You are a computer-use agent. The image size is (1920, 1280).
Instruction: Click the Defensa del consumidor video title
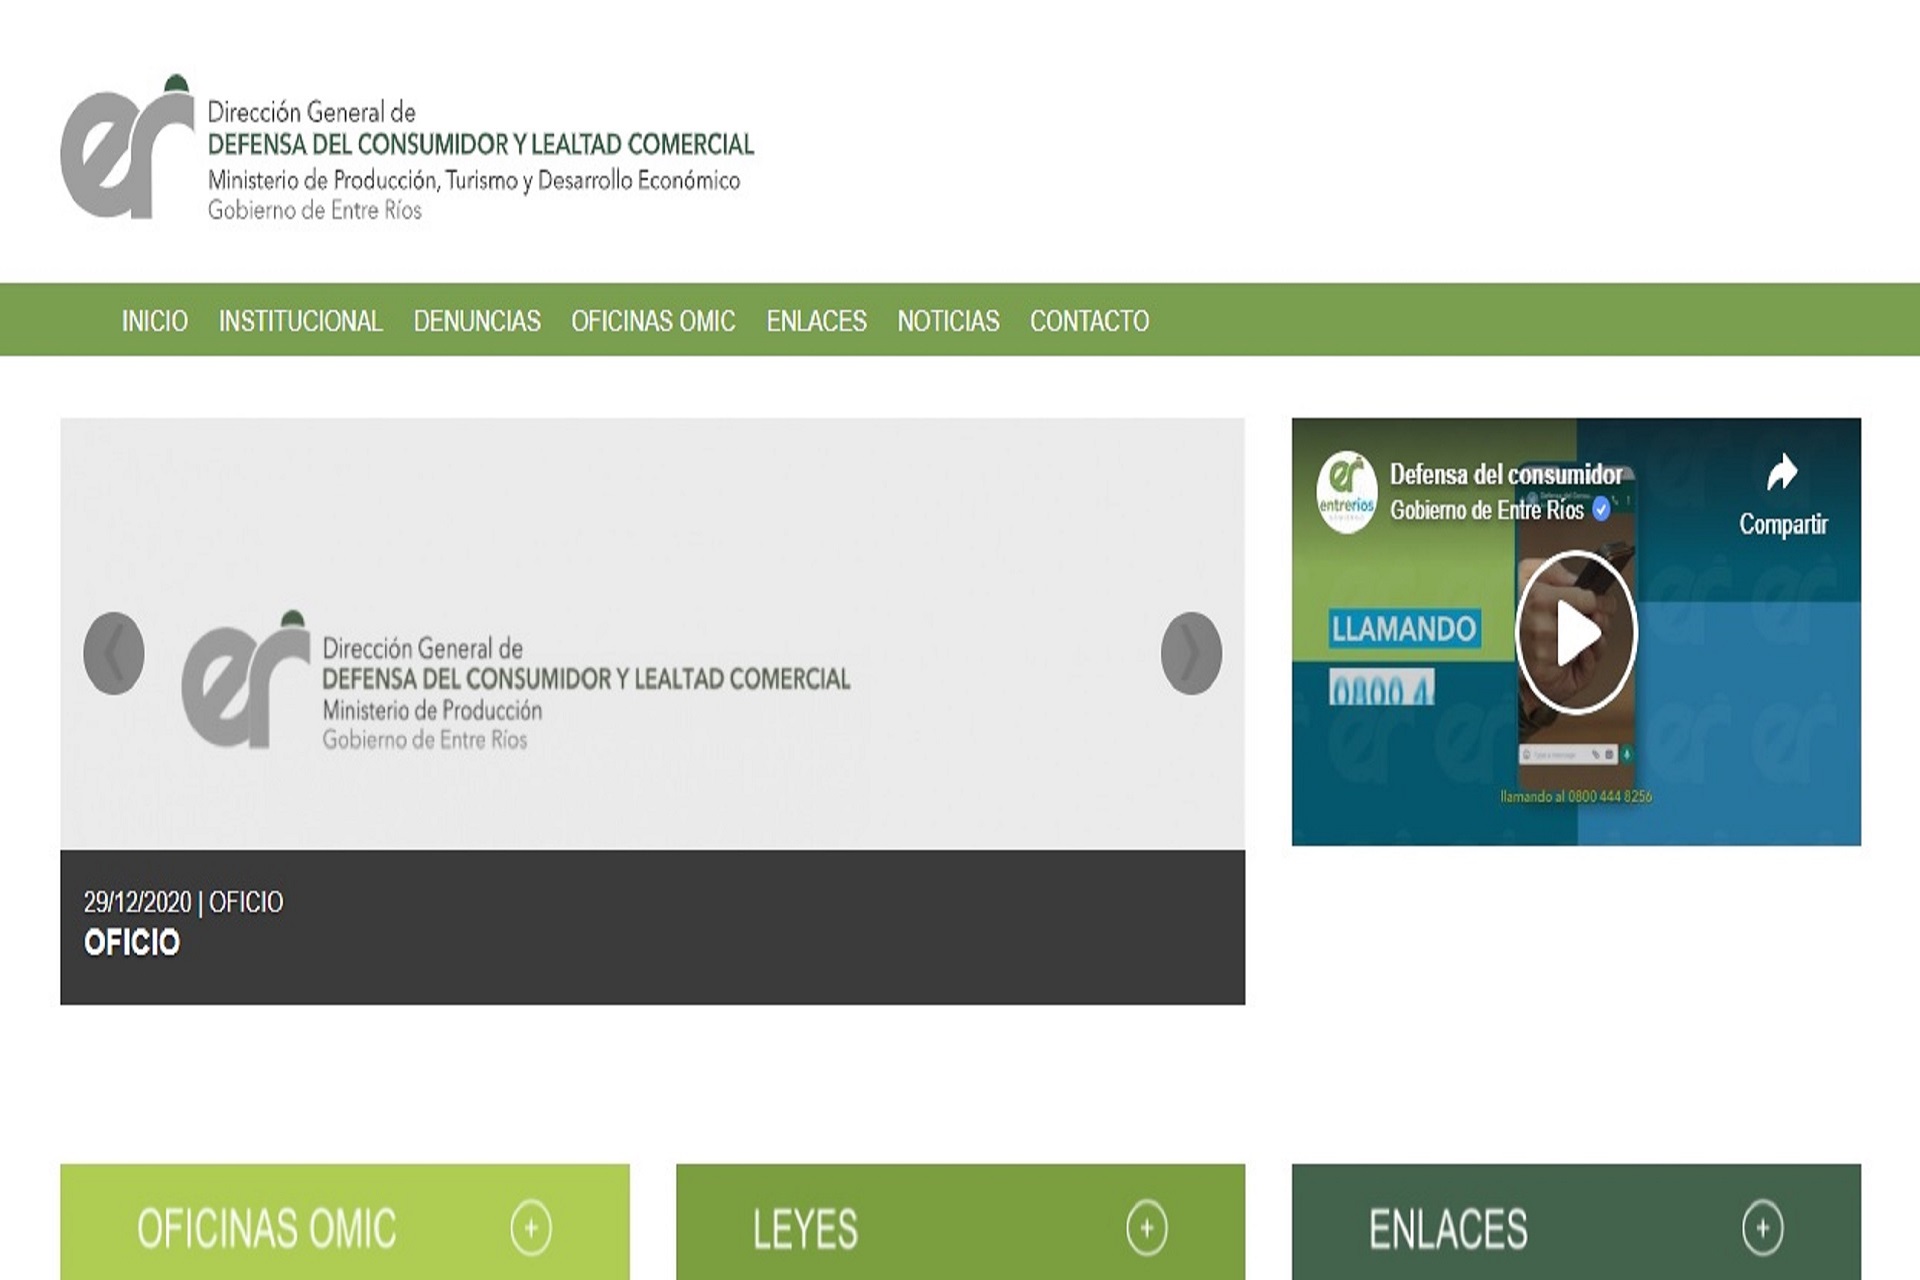point(1505,474)
